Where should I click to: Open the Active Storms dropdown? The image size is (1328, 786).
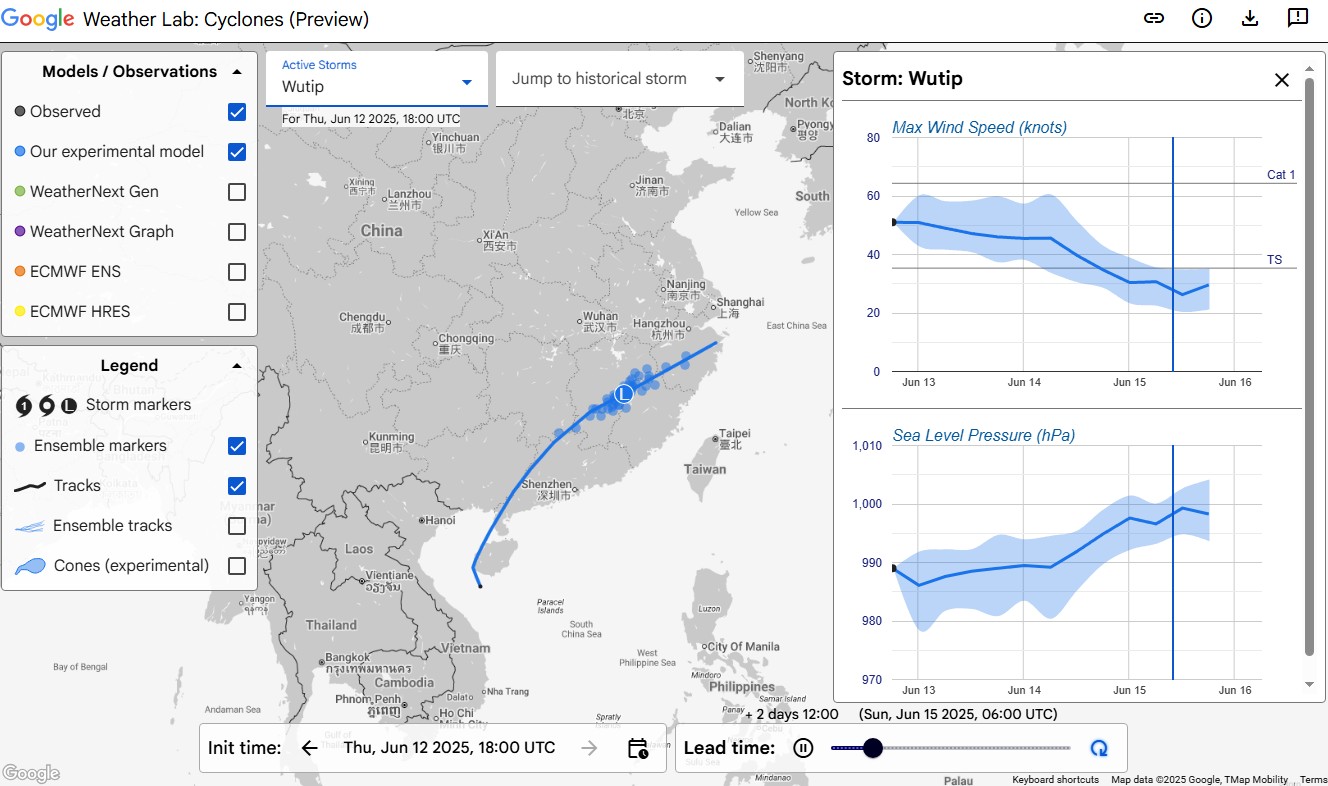pos(377,78)
